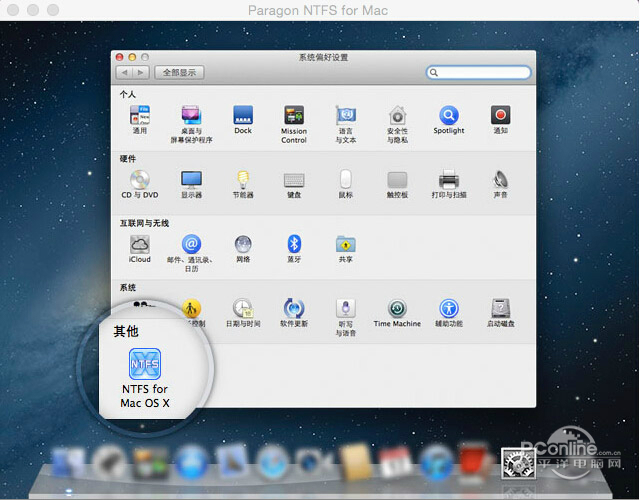Click the 全部显示 Show All button
The image size is (641, 500).
click(179, 72)
